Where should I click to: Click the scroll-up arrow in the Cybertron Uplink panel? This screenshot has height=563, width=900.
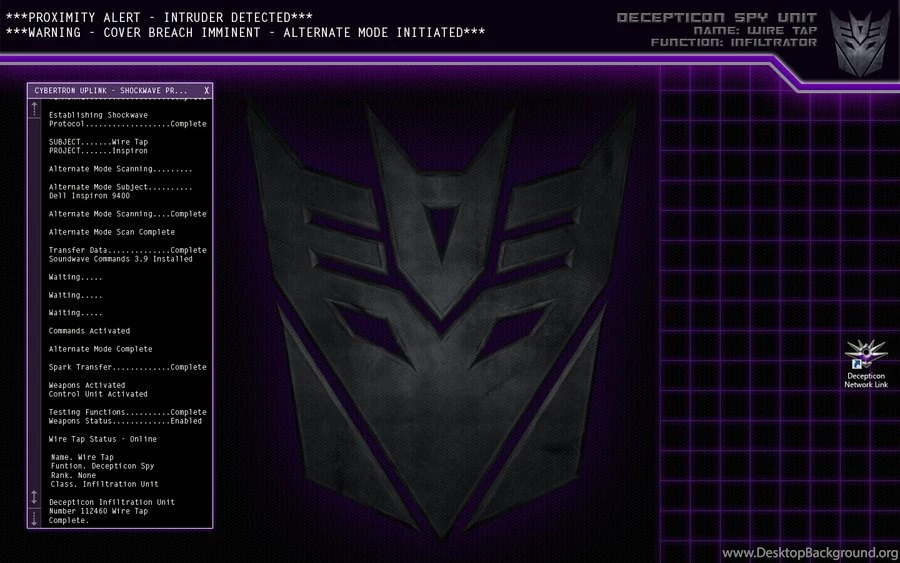[x=34, y=108]
